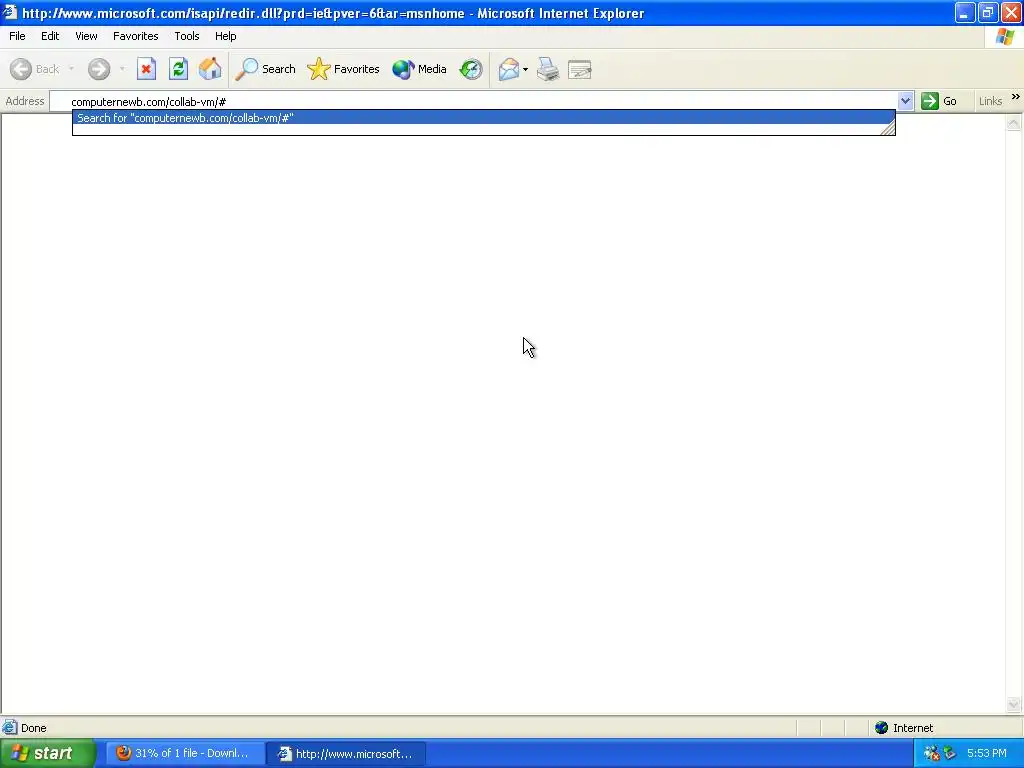Open the Favorites menu
Screen dimensions: 1024x768
pyautogui.click(x=135, y=36)
